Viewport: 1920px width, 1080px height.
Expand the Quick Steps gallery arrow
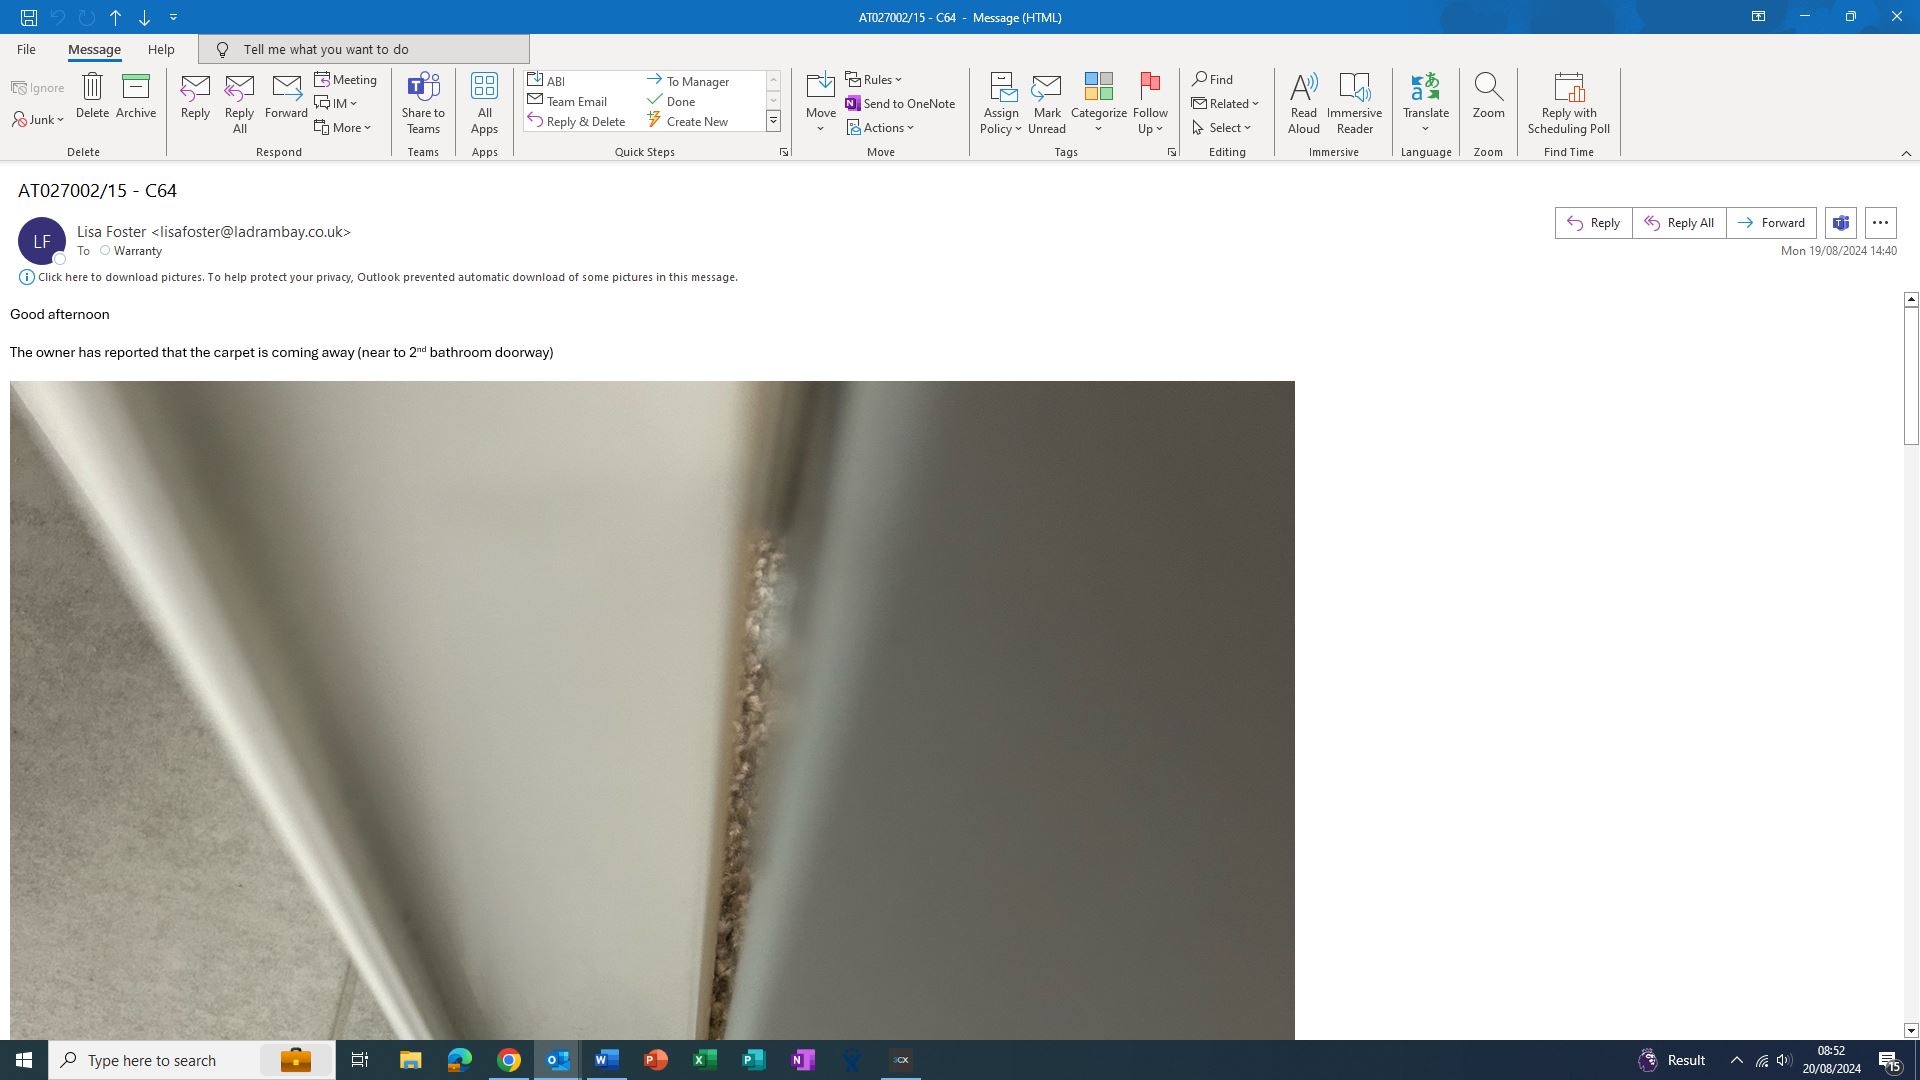(773, 121)
